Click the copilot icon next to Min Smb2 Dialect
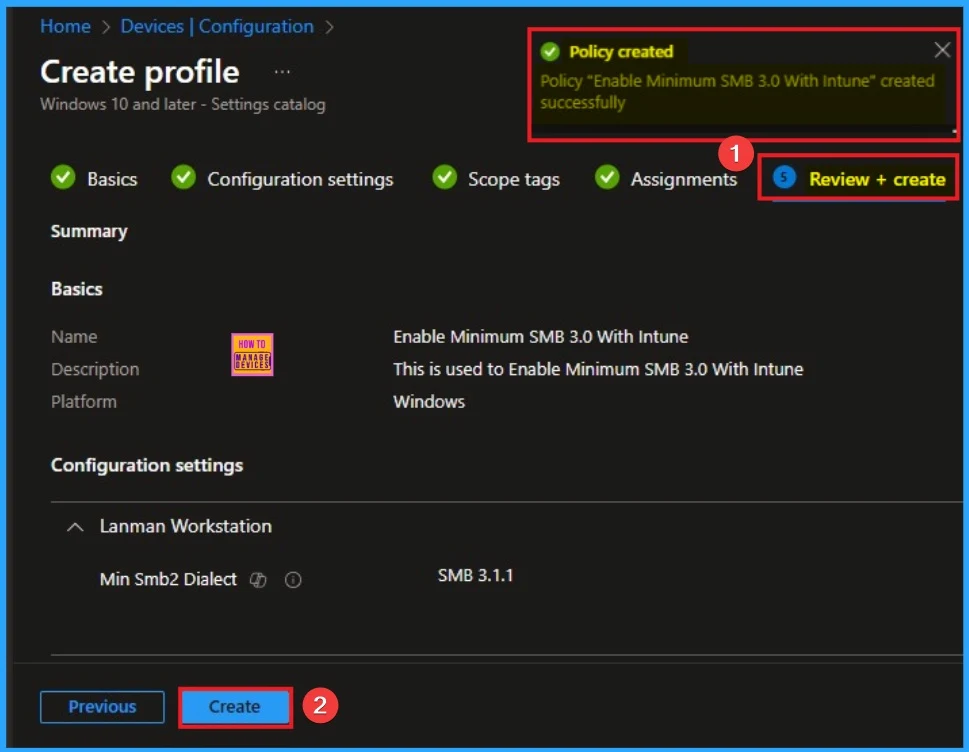This screenshot has height=752, width=969. (258, 580)
